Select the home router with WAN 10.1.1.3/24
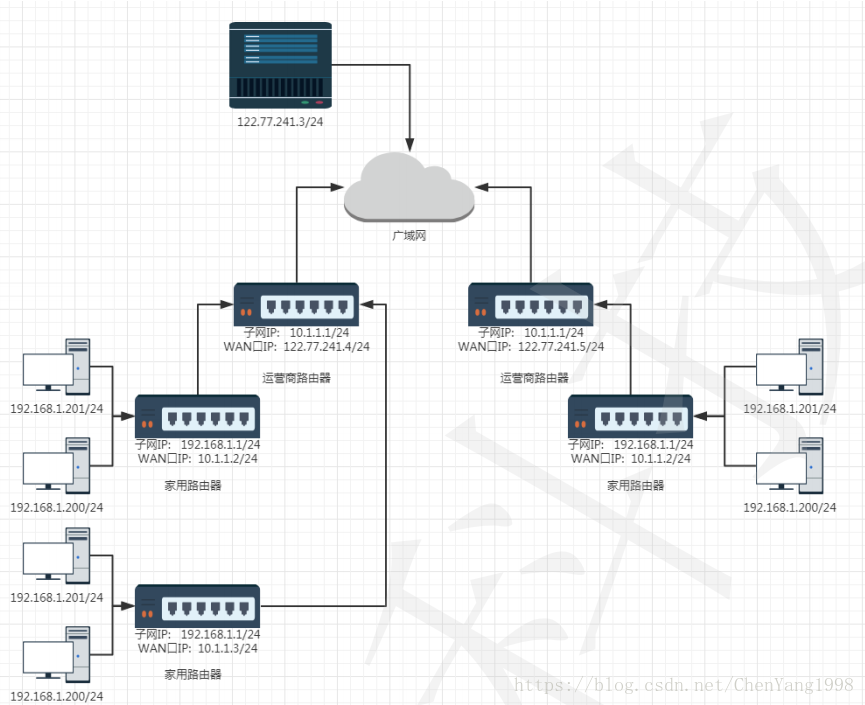This screenshot has height=705, width=865. 197,606
